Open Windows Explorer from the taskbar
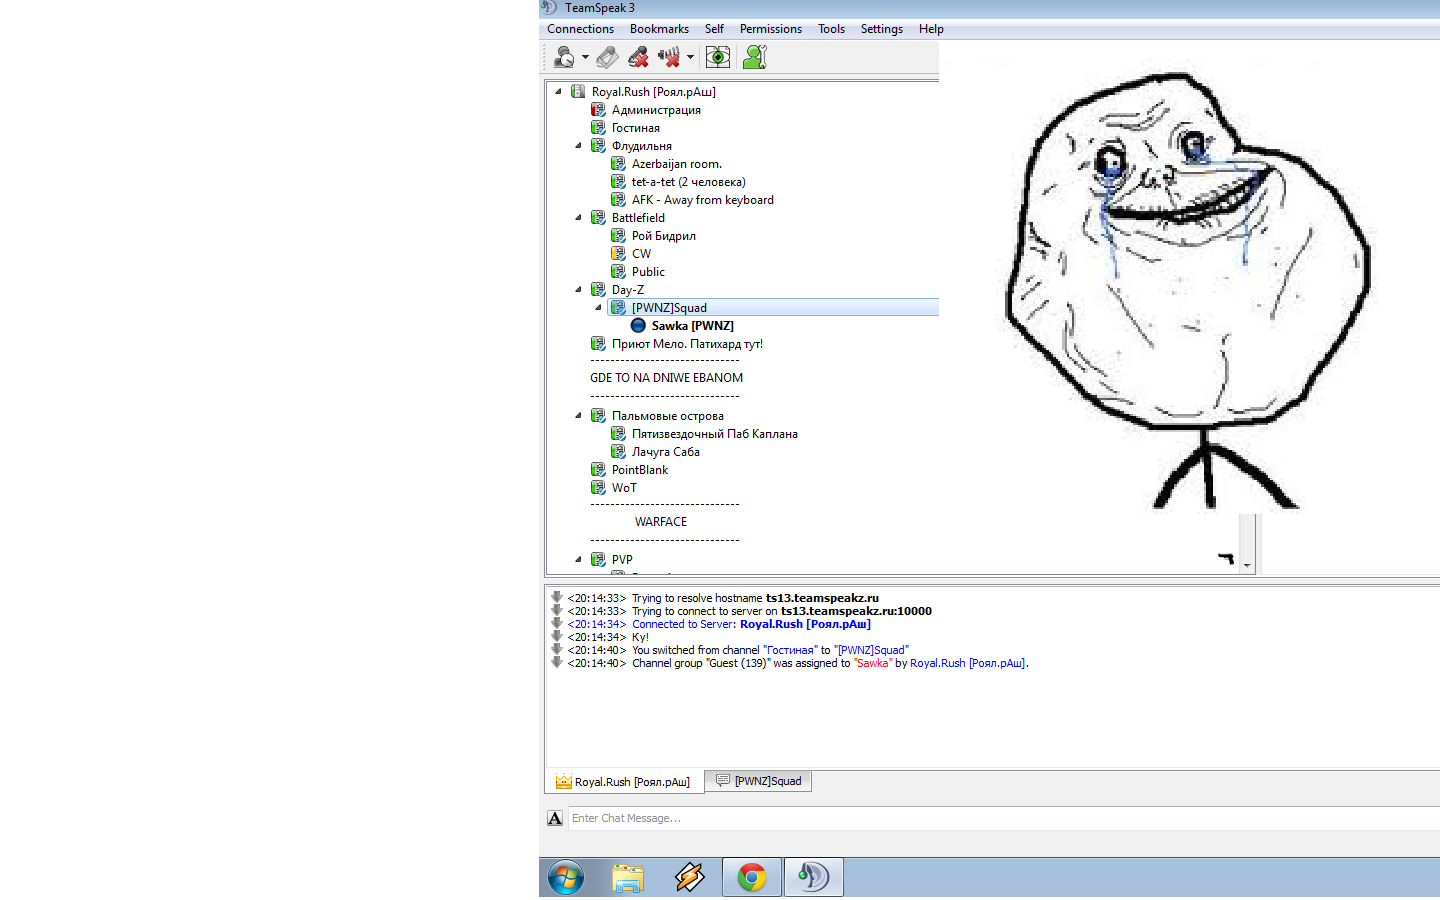Screen dimensions: 1440x900 pyautogui.click(x=628, y=878)
